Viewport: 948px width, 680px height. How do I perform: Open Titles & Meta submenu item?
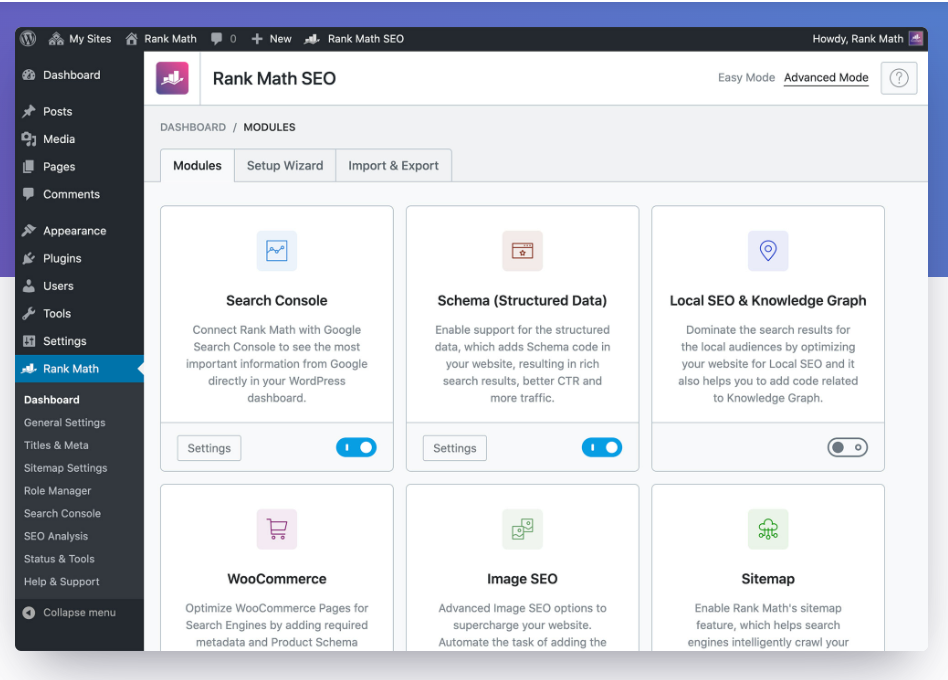click(x=56, y=445)
